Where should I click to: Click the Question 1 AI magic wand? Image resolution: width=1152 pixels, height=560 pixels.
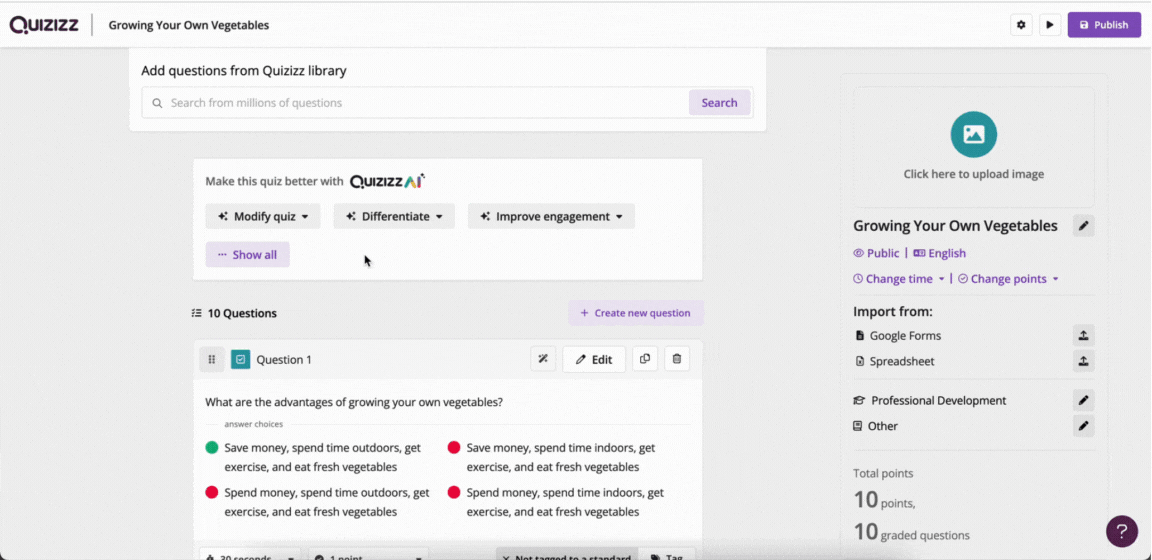tap(543, 359)
